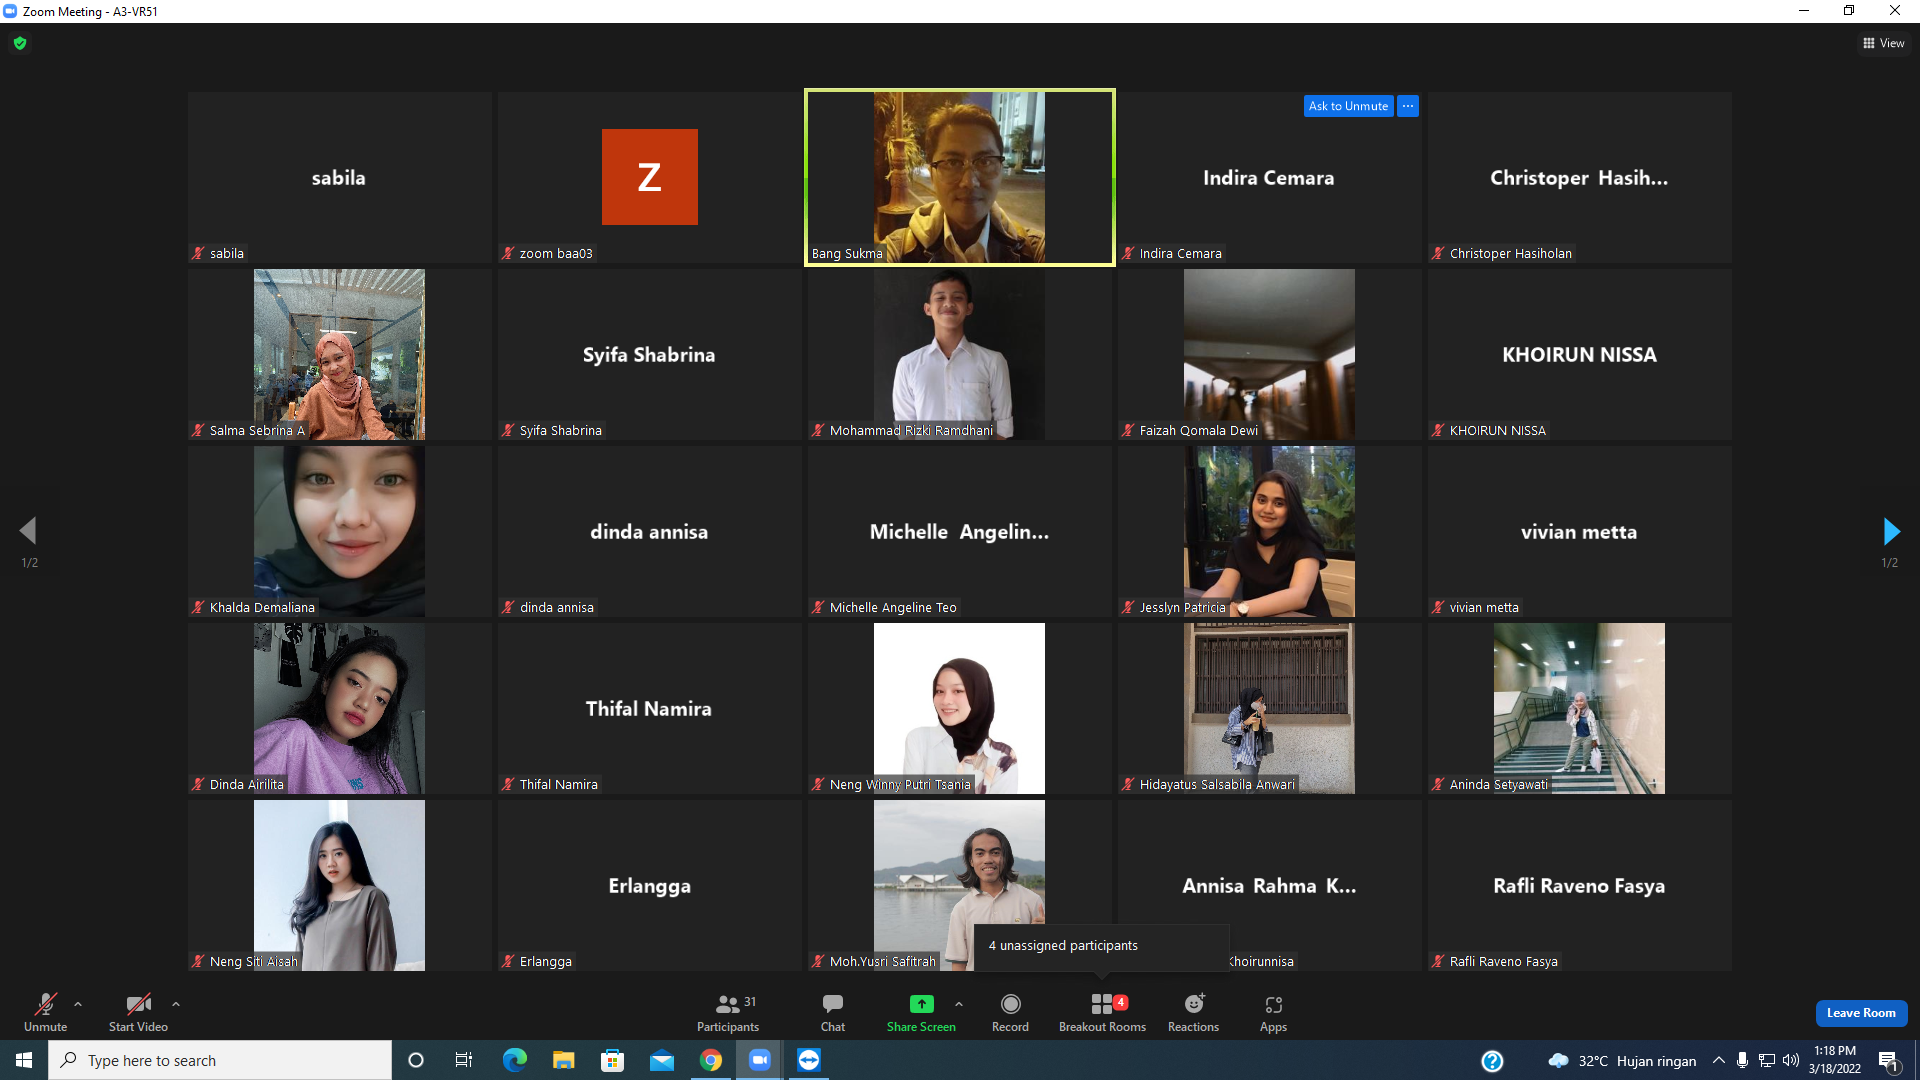Go to previous page of participants
The height and width of the screenshot is (1080, 1920).
[28, 531]
